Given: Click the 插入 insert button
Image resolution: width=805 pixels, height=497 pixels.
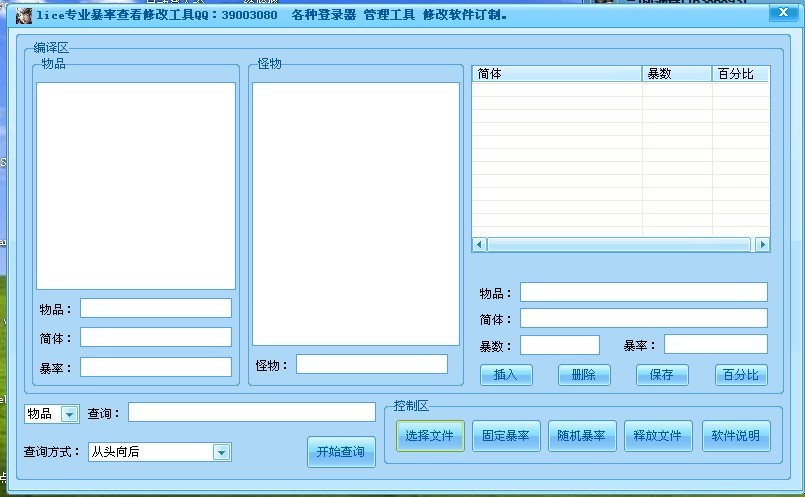Looking at the screenshot, I should pos(506,375).
